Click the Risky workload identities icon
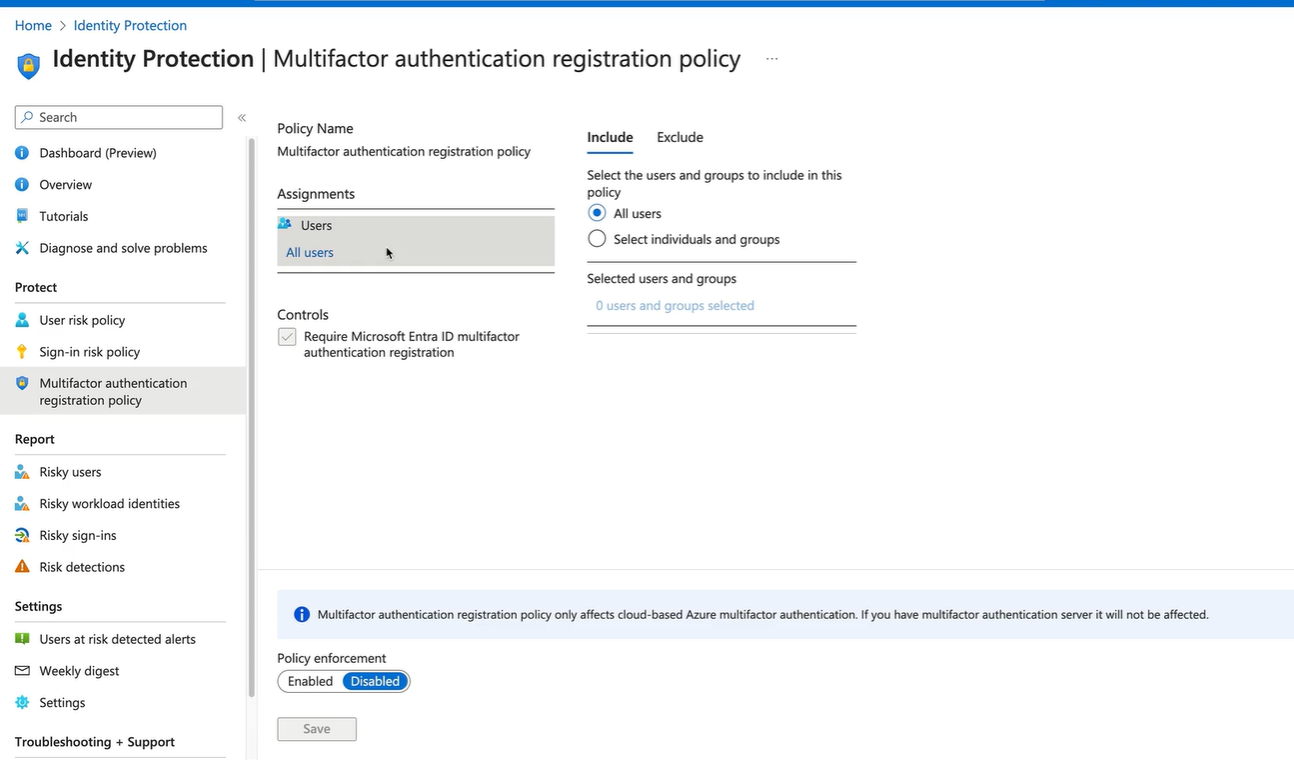 tap(22, 504)
